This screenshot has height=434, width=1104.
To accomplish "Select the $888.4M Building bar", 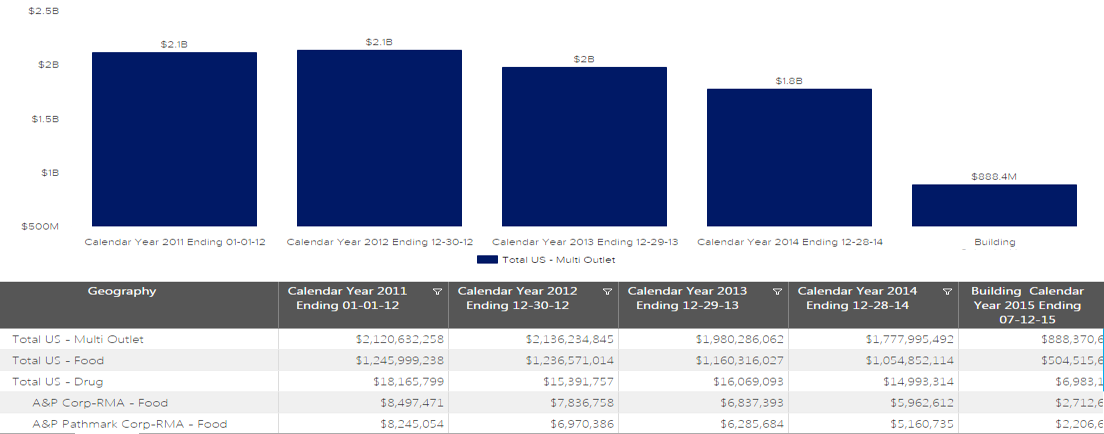I will coord(994,205).
